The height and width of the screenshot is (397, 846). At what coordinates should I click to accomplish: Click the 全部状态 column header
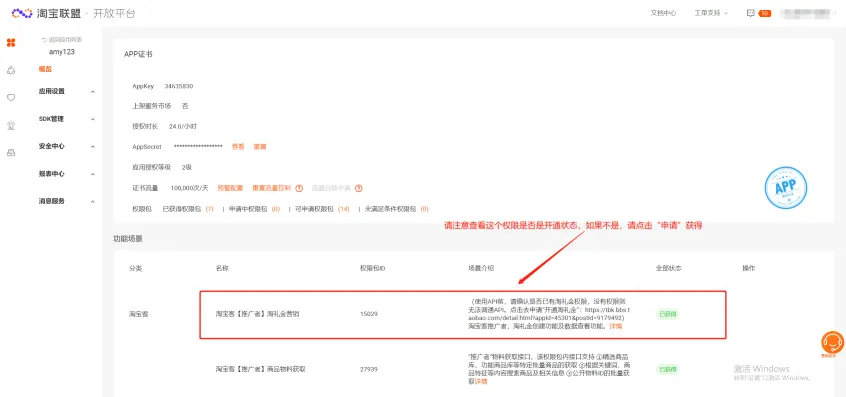[668, 268]
